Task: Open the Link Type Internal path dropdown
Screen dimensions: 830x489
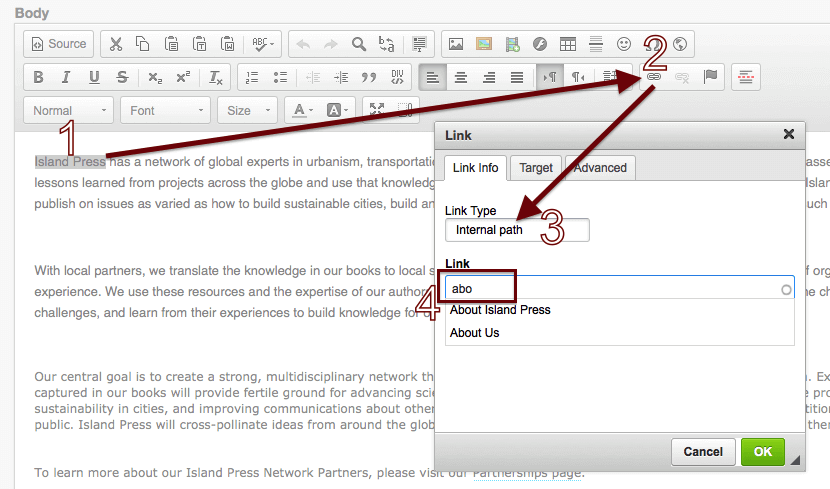Action: [x=517, y=230]
